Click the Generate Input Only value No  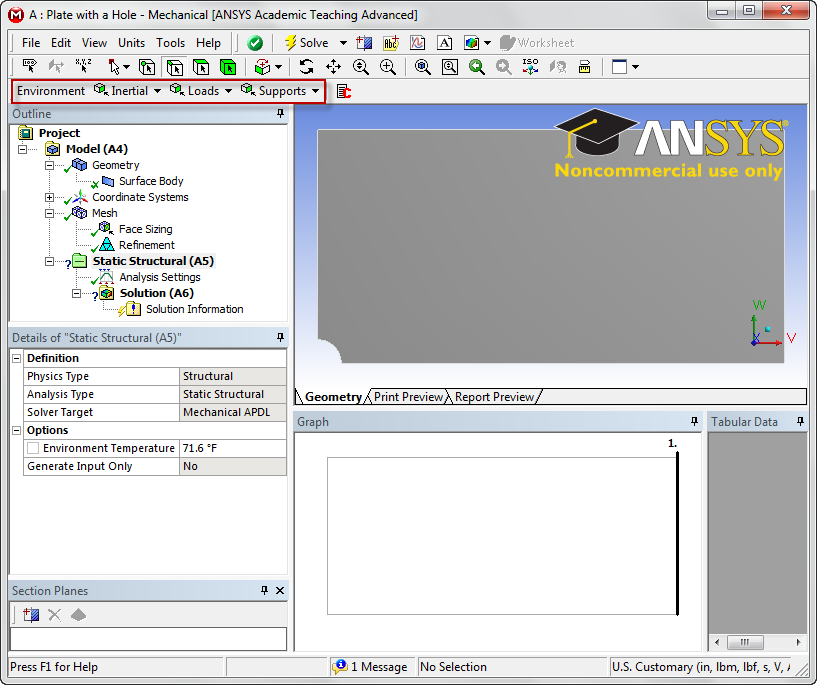(232, 466)
